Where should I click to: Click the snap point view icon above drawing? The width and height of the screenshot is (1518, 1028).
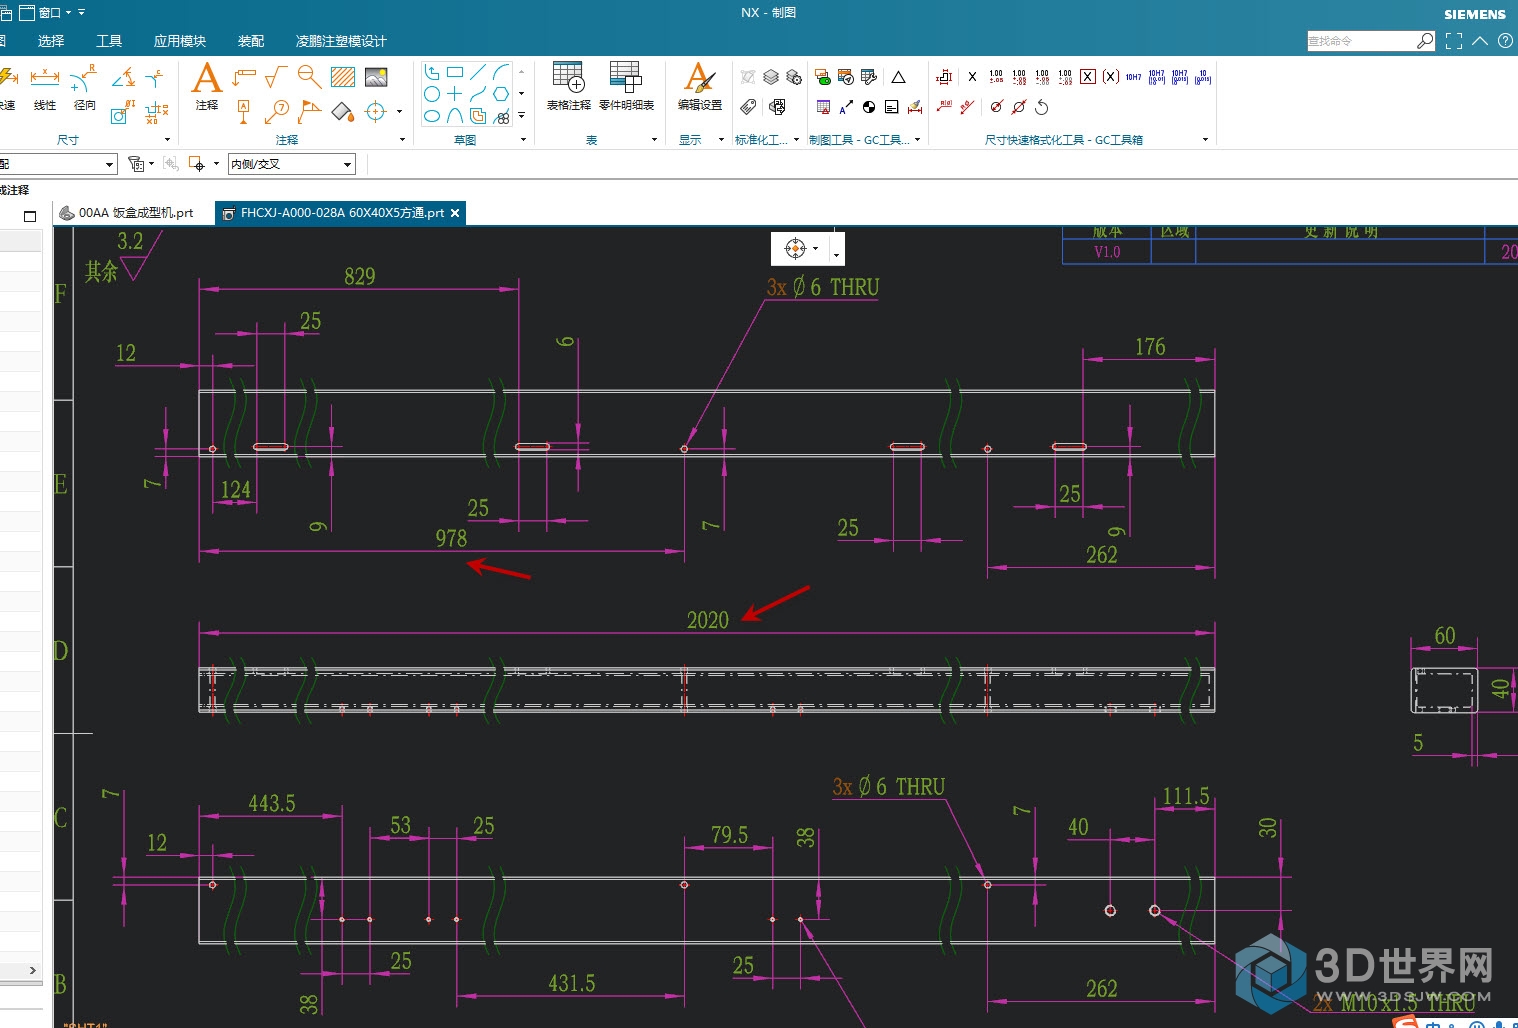[796, 248]
